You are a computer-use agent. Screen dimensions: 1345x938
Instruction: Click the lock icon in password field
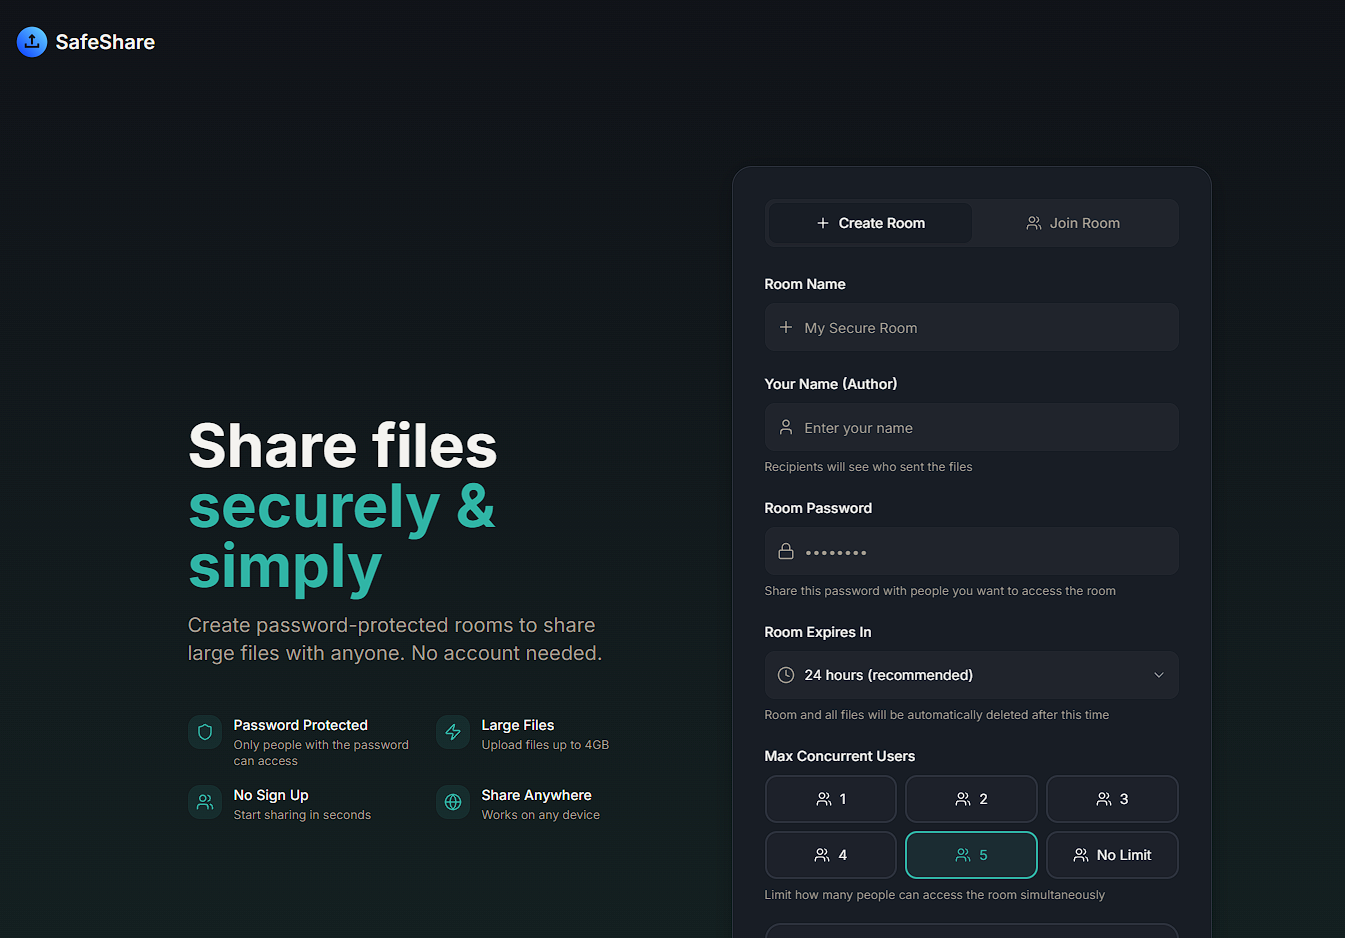786,551
